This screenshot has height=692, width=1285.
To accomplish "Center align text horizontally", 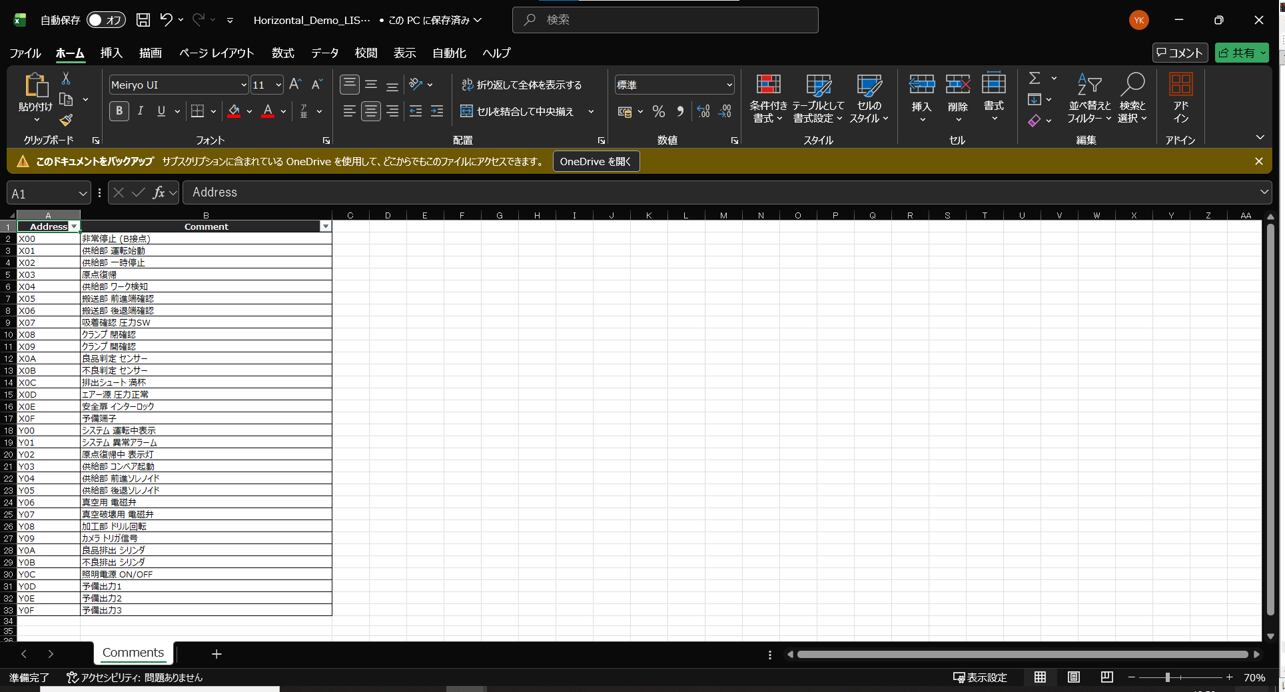I will [x=371, y=111].
